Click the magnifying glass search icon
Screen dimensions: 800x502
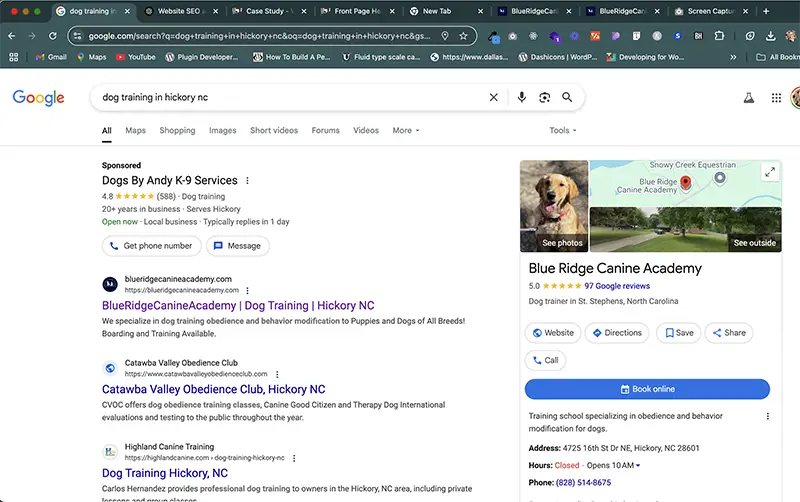[567, 97]
